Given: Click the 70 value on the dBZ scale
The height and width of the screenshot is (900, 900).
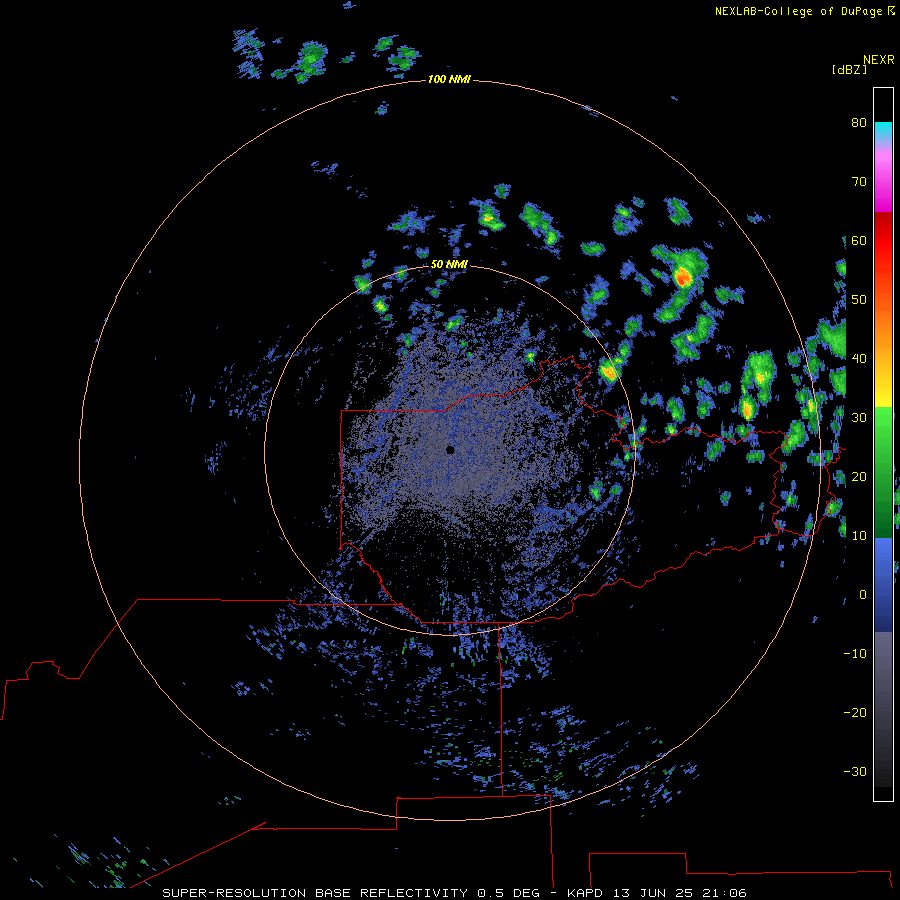Looking at the screenshot, I should (859, 181).
